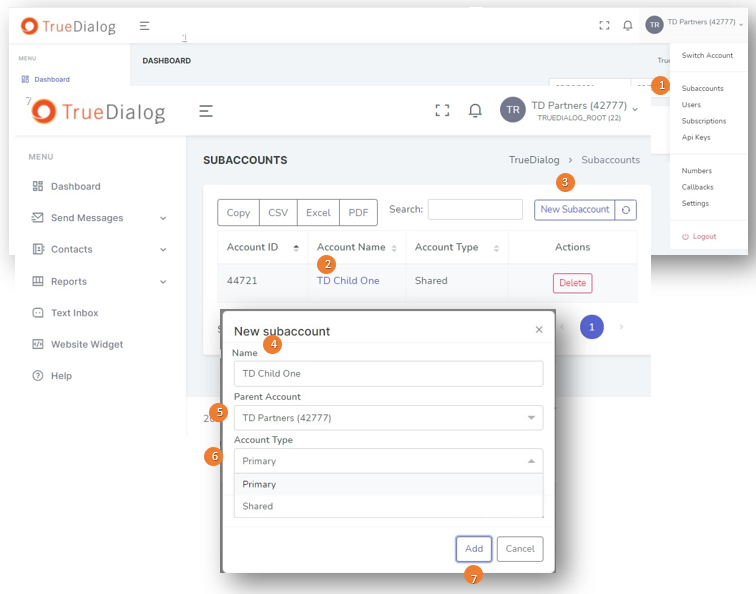Screen dimensions: 756x594
Task: Click the Search input field
Action: [475, 209]
